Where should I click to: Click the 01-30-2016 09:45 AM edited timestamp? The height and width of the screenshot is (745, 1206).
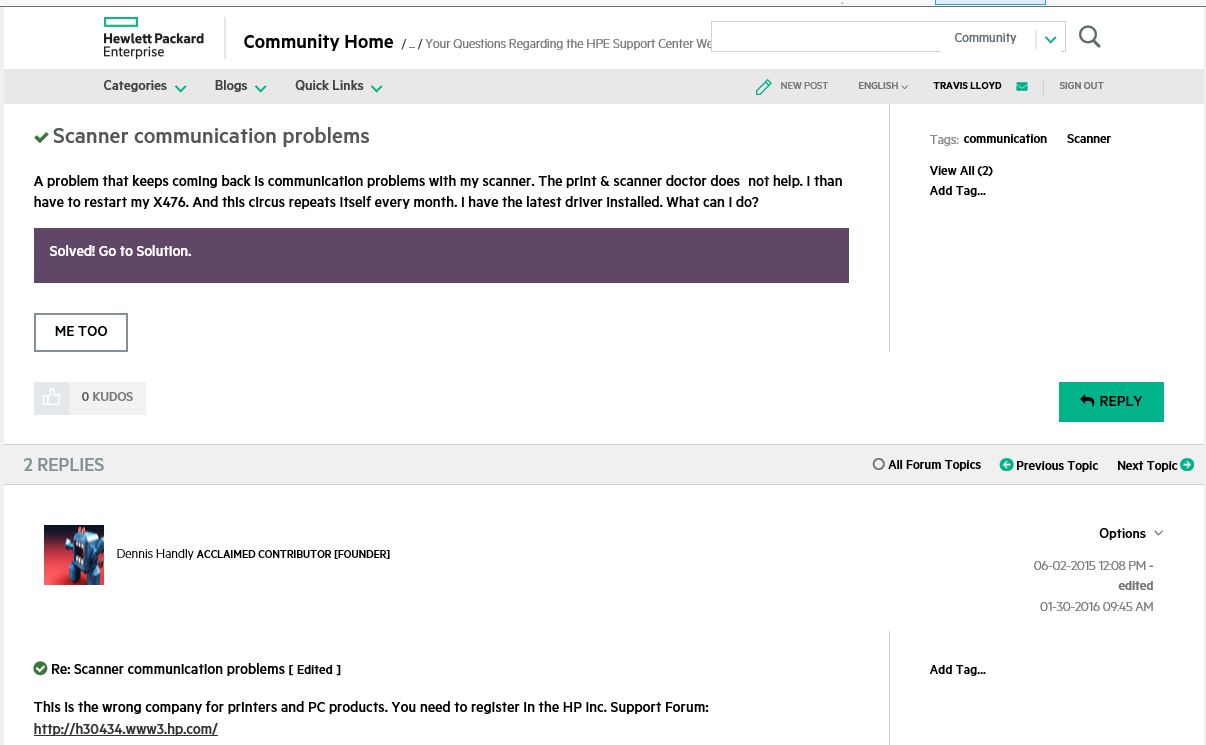1096,607
